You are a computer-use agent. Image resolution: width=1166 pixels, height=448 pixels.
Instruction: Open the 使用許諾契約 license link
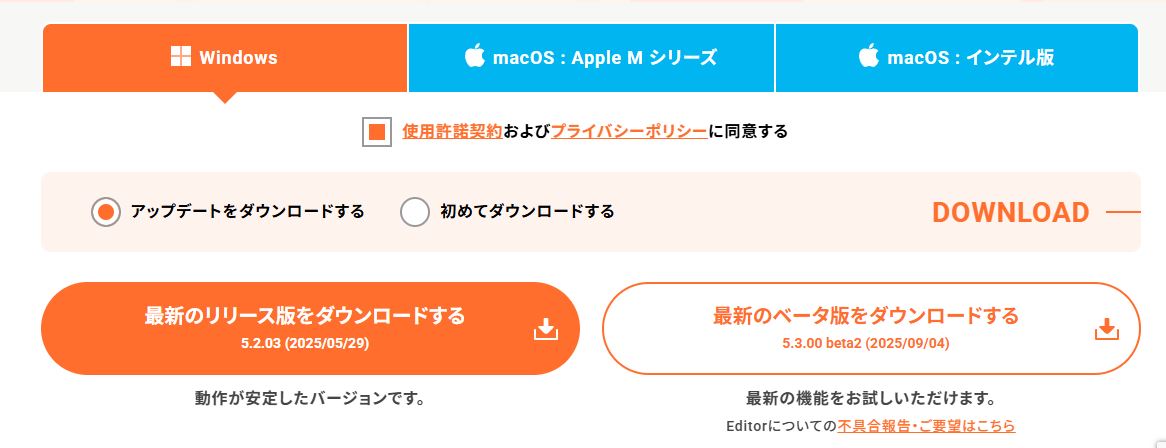pyautogui.click(x=452, y=131)
